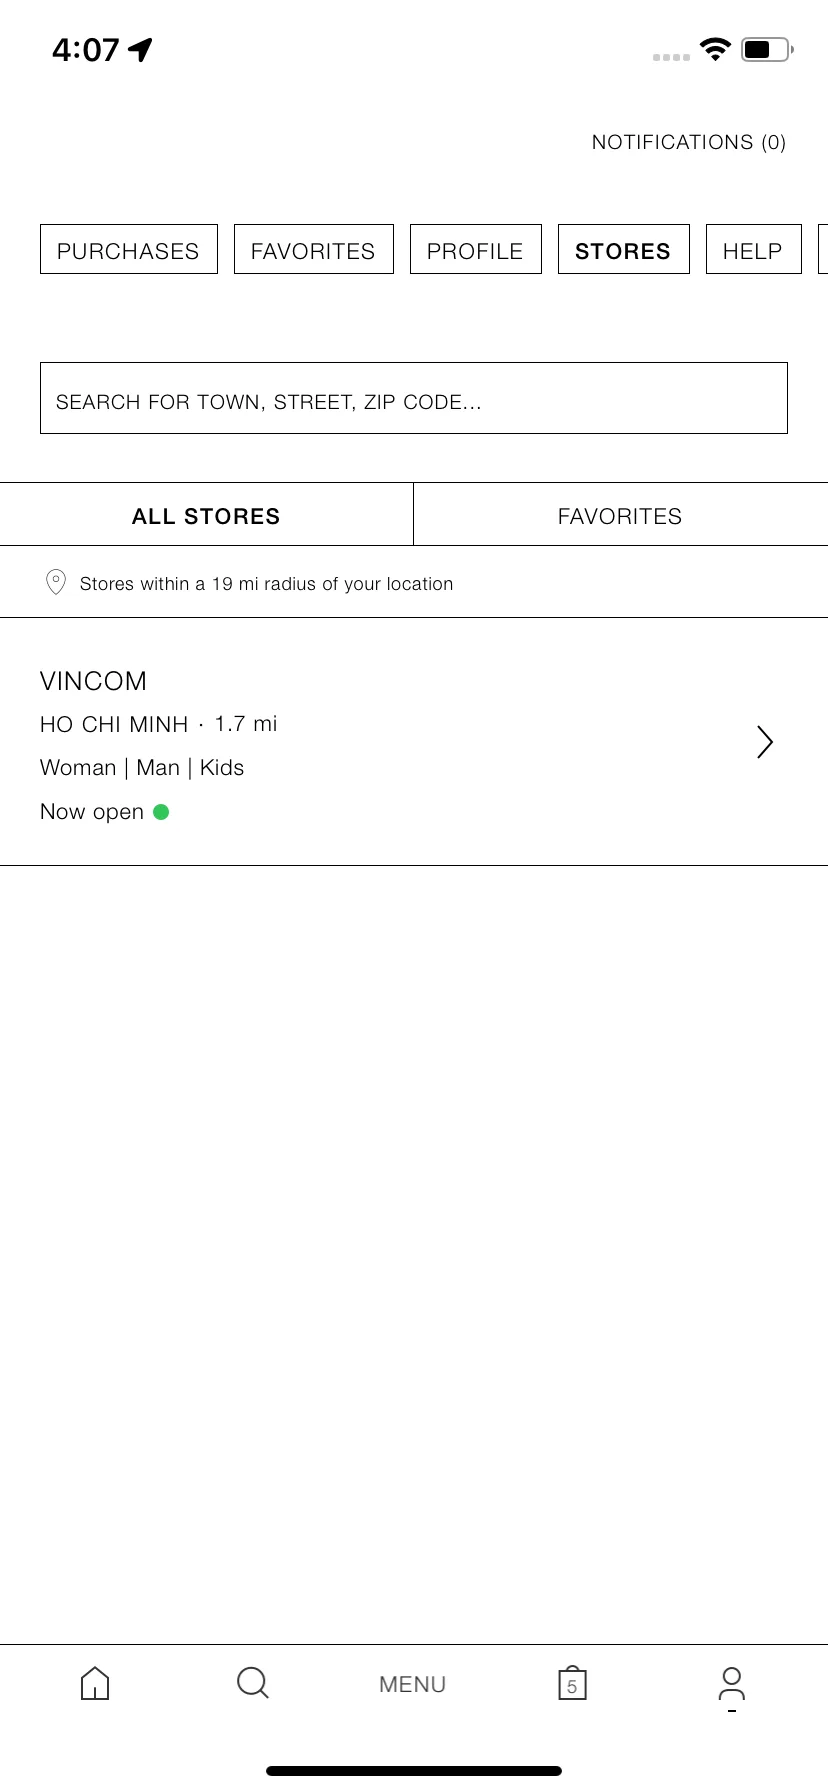Tap the Wi-Fi status icon
The image size is (828, 1792).
coord(715,49)
